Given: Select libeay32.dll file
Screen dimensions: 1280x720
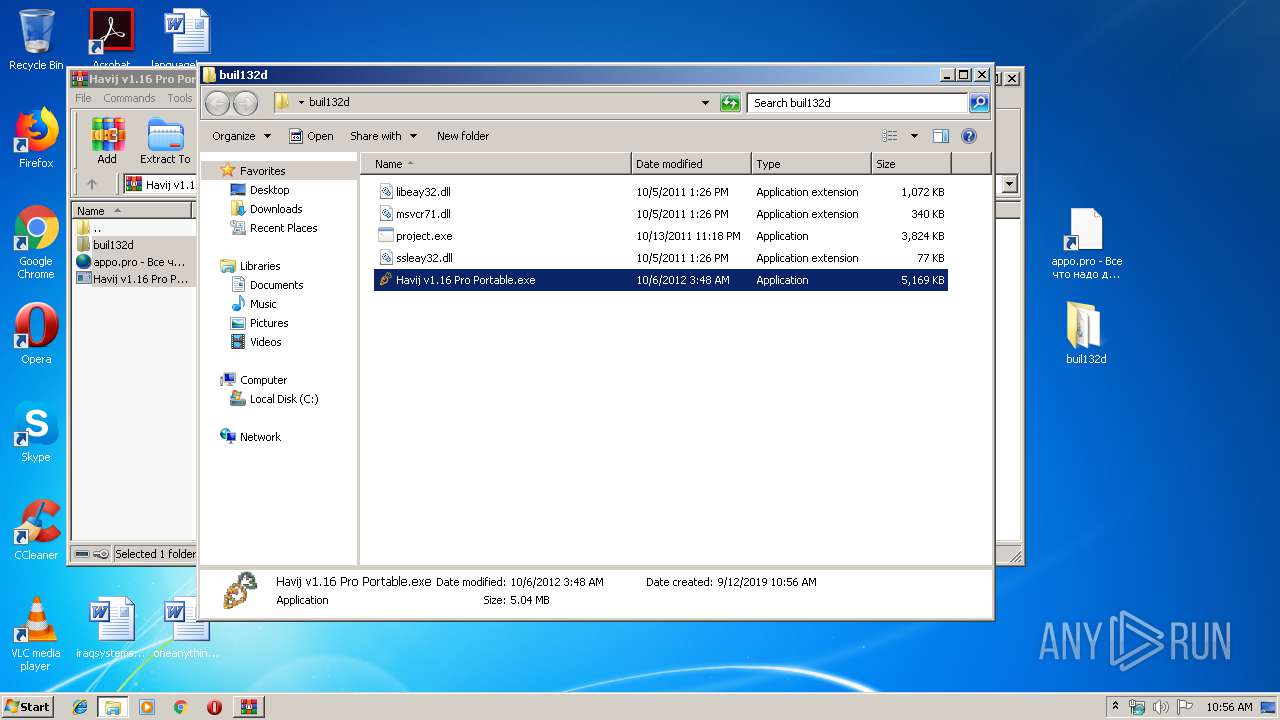Looking at the screenshot, I should click(x=660, y=192).
